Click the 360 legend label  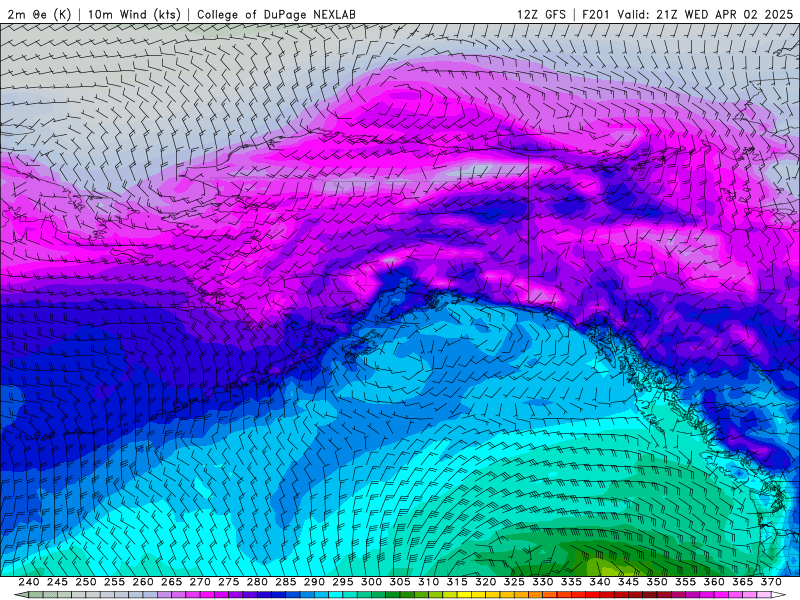coord(714,582)
